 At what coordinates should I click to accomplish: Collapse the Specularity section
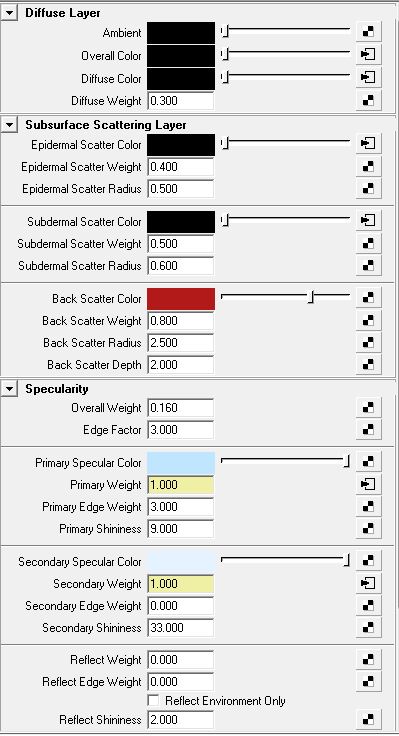[9, 389]
